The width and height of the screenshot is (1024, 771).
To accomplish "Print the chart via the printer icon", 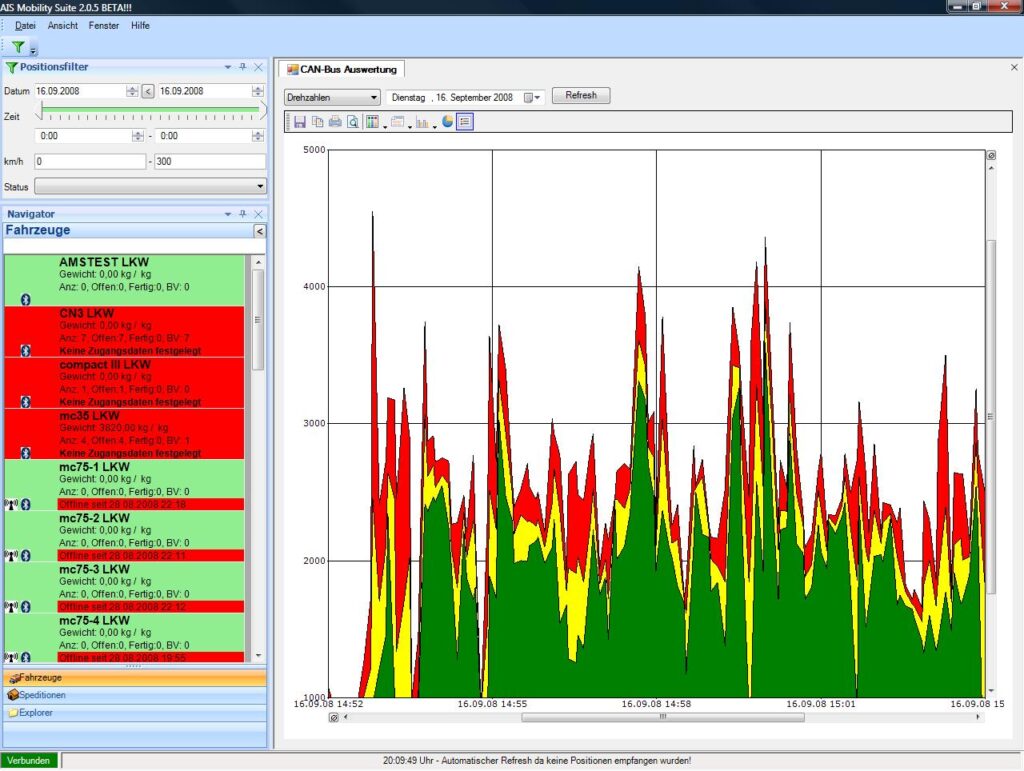I will tap(335, 122).
